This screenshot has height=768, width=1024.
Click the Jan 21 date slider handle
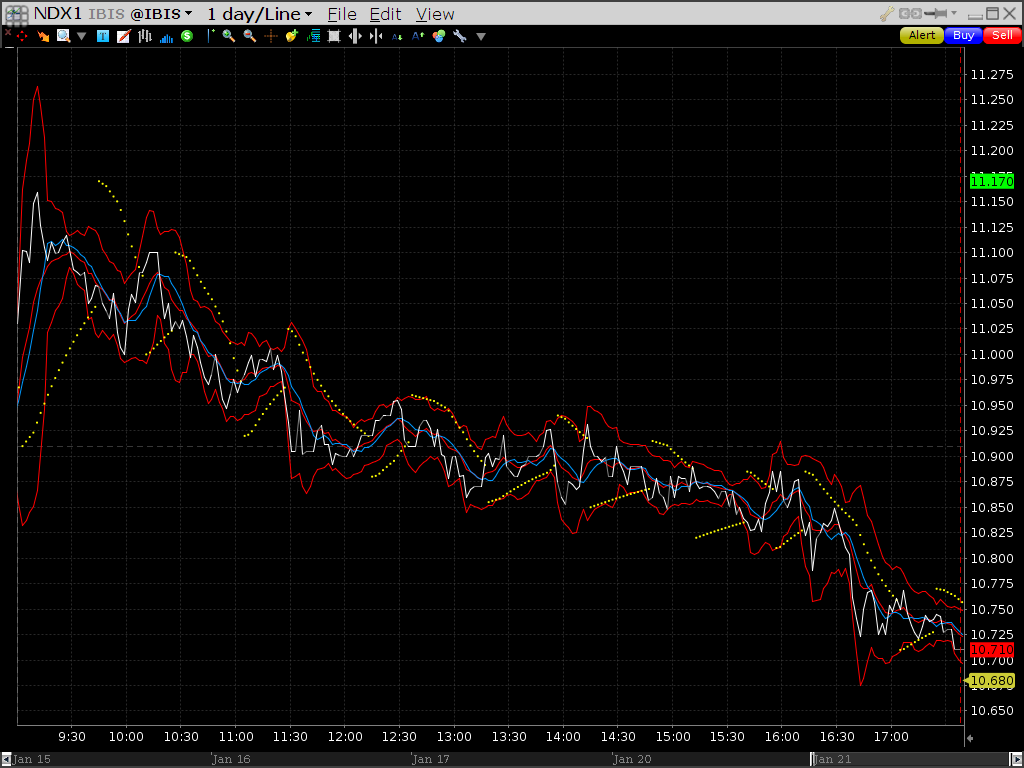[x=813, y=759]
